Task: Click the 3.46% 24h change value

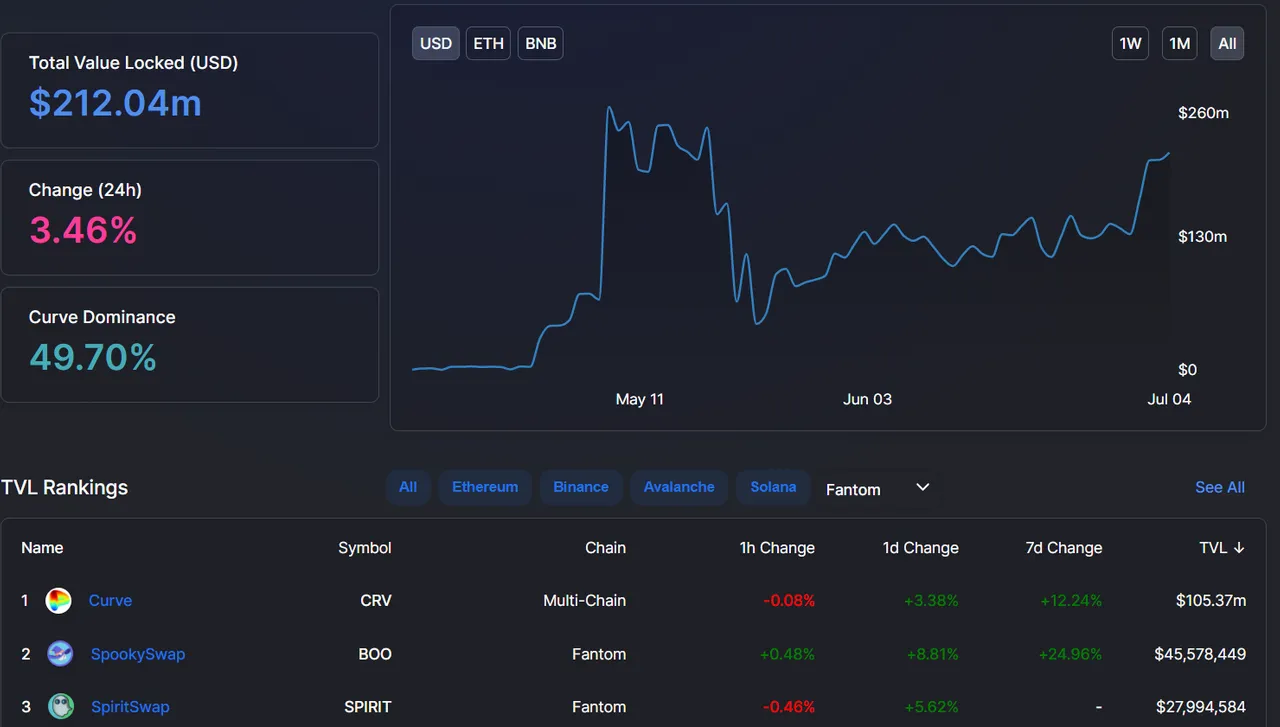Action: 83,231
